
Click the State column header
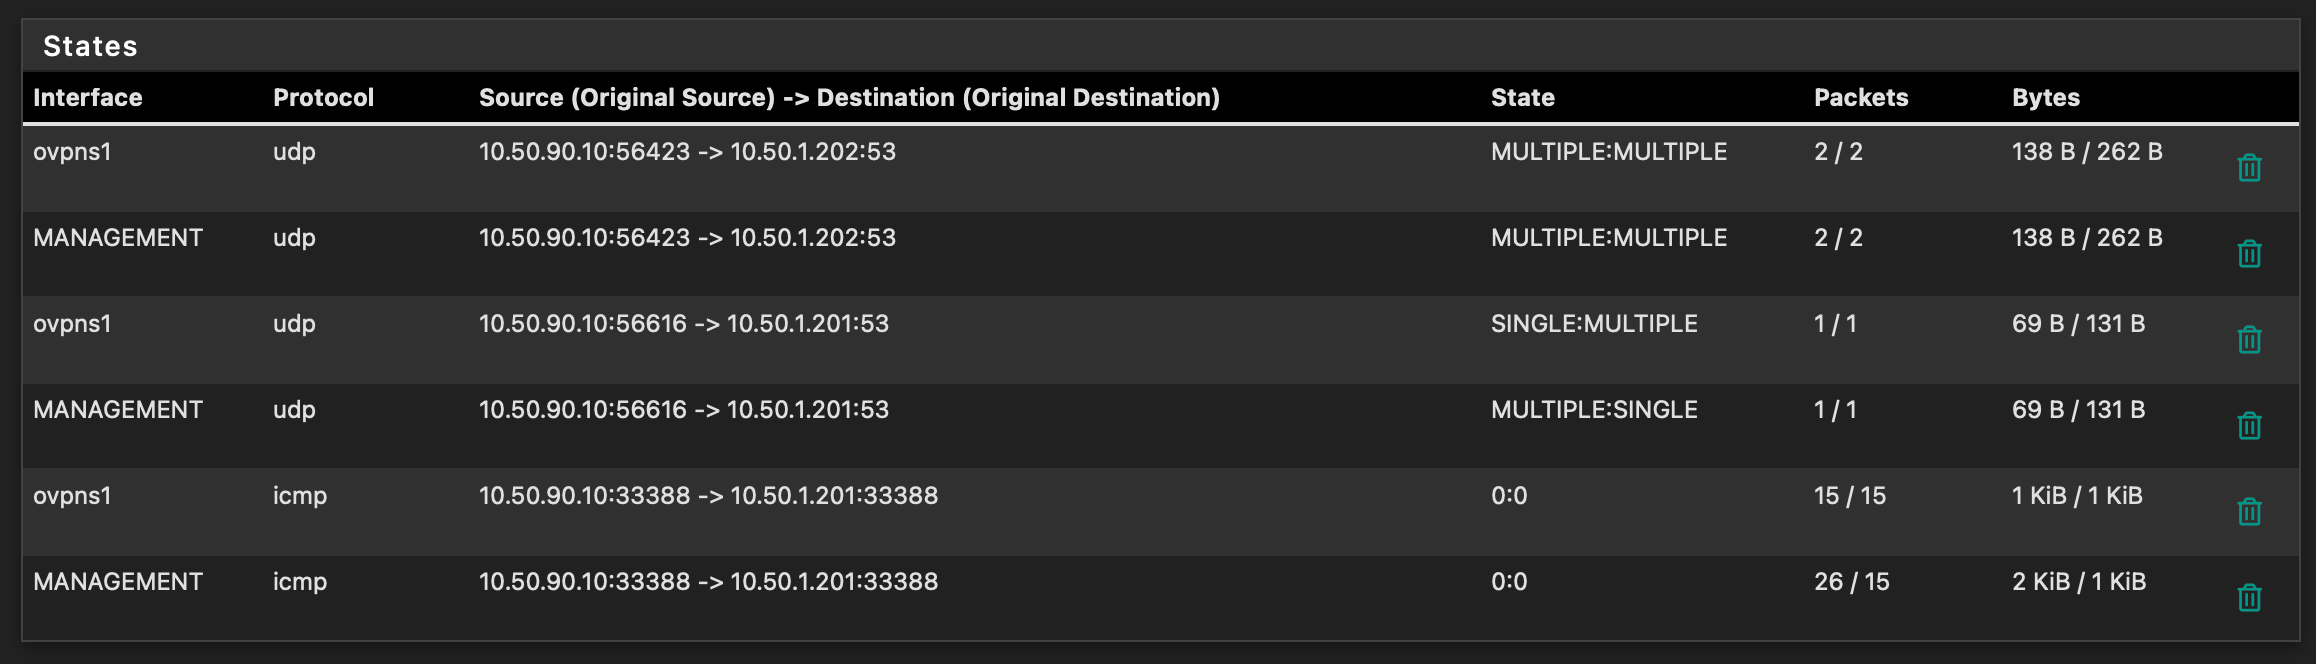[x=1522, y=98]
